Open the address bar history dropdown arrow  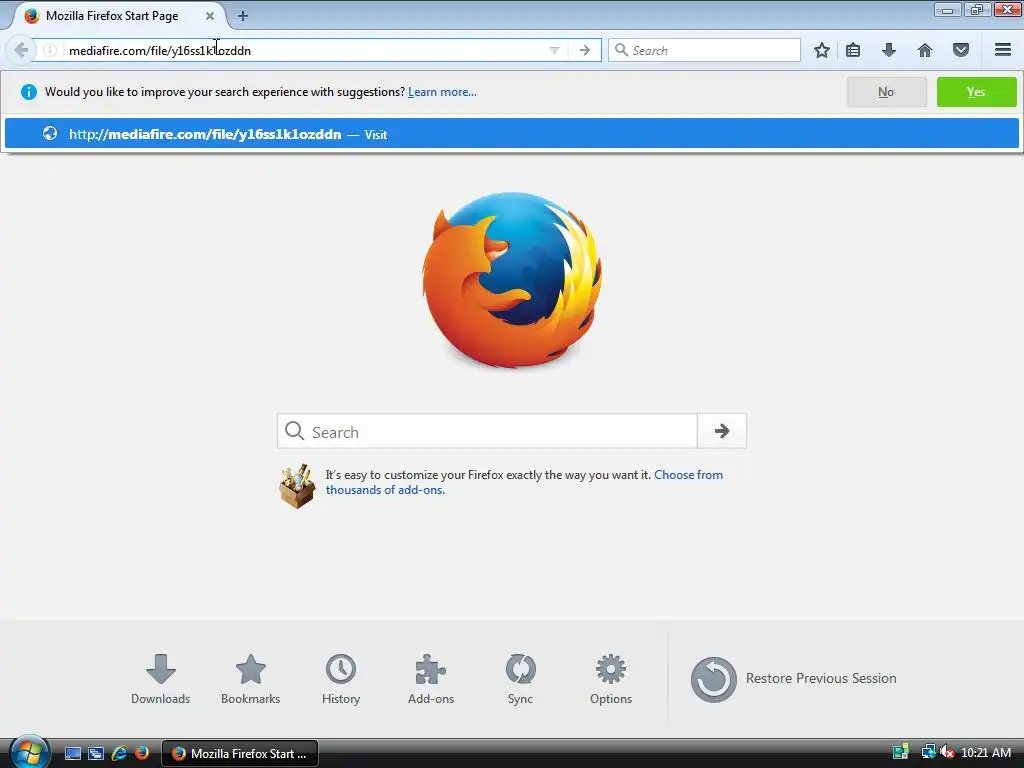coord(554,50)
